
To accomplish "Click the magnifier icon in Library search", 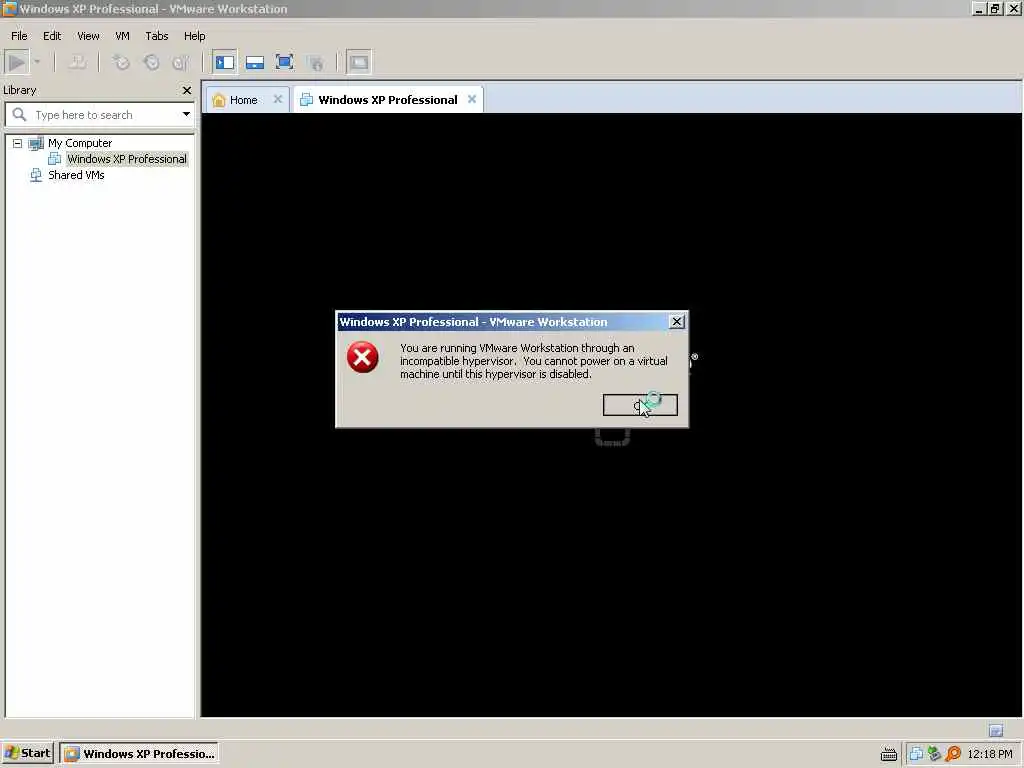I will pyautogui.click(x=20, y=115).
